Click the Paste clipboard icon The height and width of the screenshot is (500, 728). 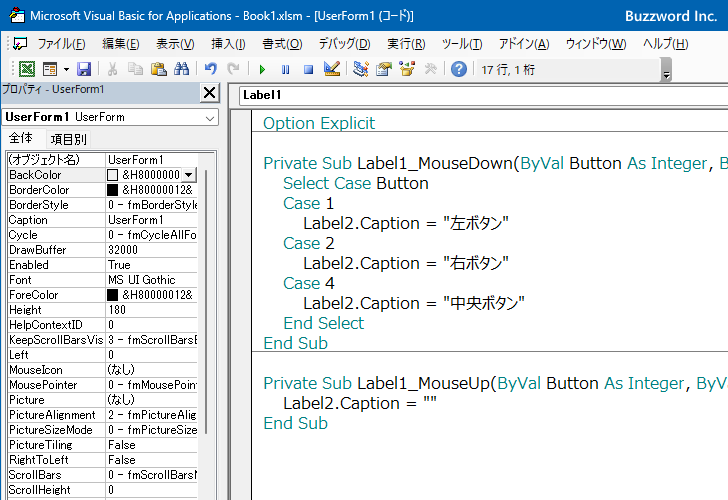point(159,69)
